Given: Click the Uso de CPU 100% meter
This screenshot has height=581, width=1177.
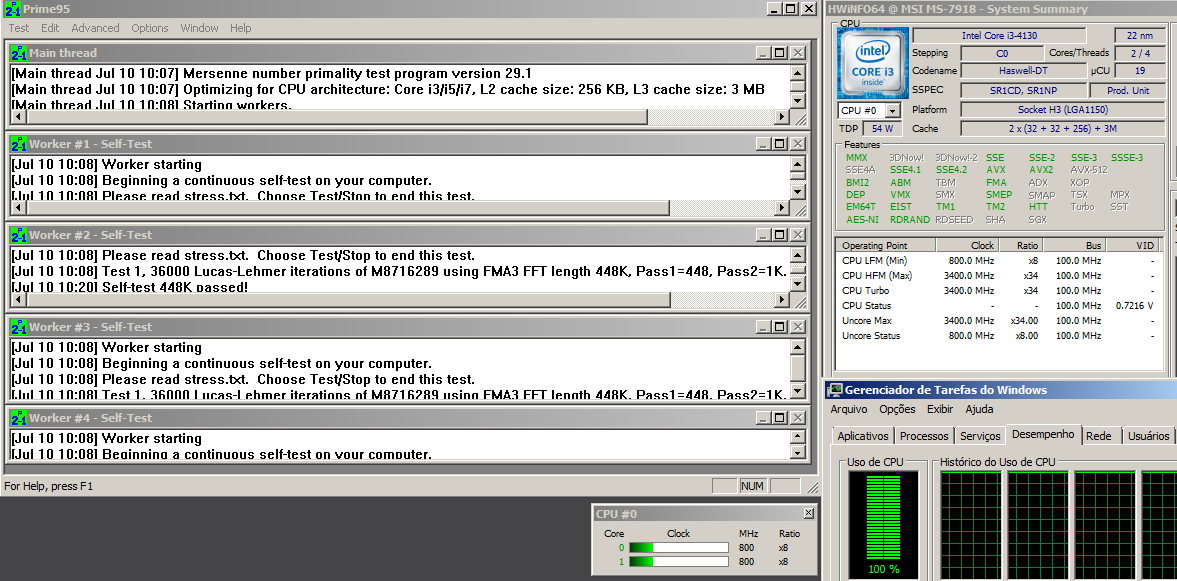Looking at the screenshot, I should click(883, 525).
